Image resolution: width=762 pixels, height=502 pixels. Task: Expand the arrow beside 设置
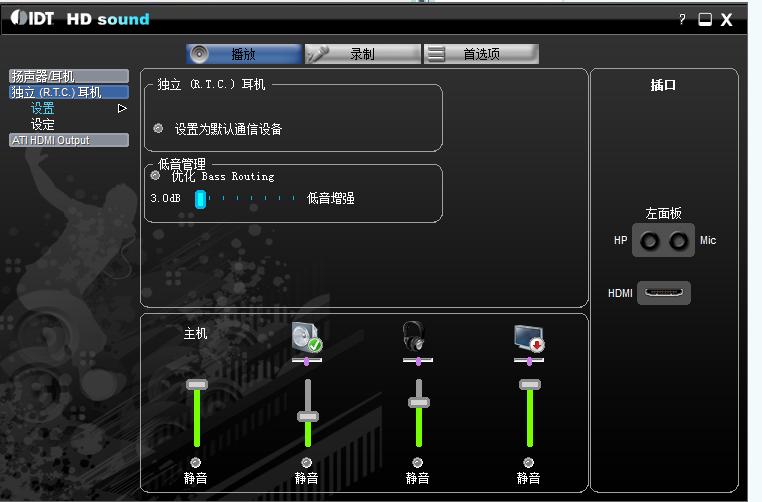tap(122, 108)
